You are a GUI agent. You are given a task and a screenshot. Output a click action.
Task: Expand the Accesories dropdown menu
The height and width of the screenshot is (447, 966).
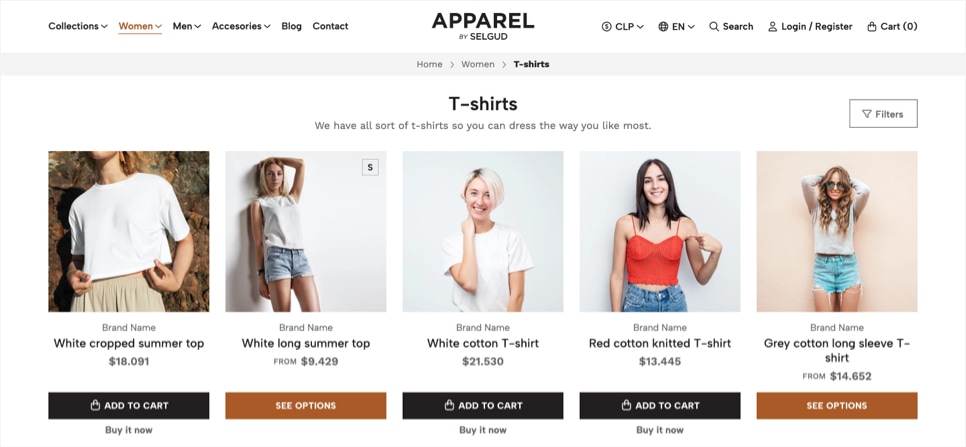click(241, 26)
